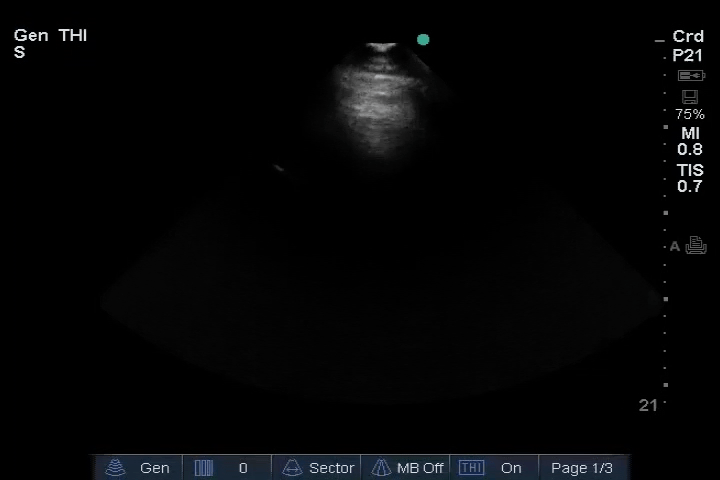Viewport: 720px width, 480px height.
Task: Click the Sector shape icon
Action: (293, 468)
